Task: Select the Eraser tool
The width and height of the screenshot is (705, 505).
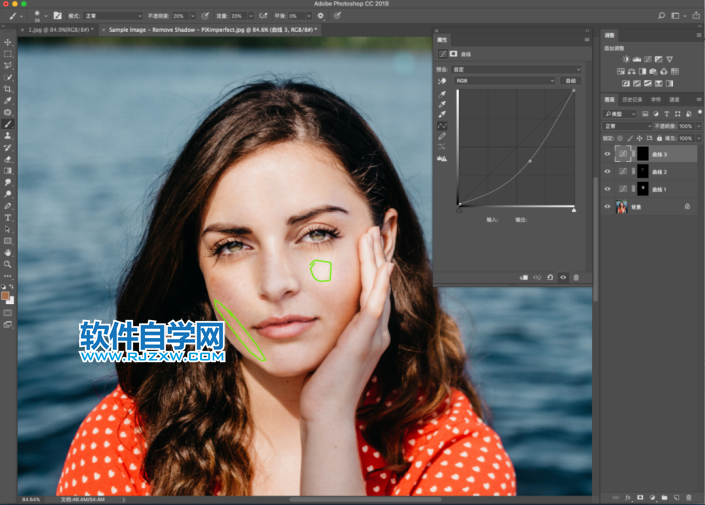Action: point(8,159)
